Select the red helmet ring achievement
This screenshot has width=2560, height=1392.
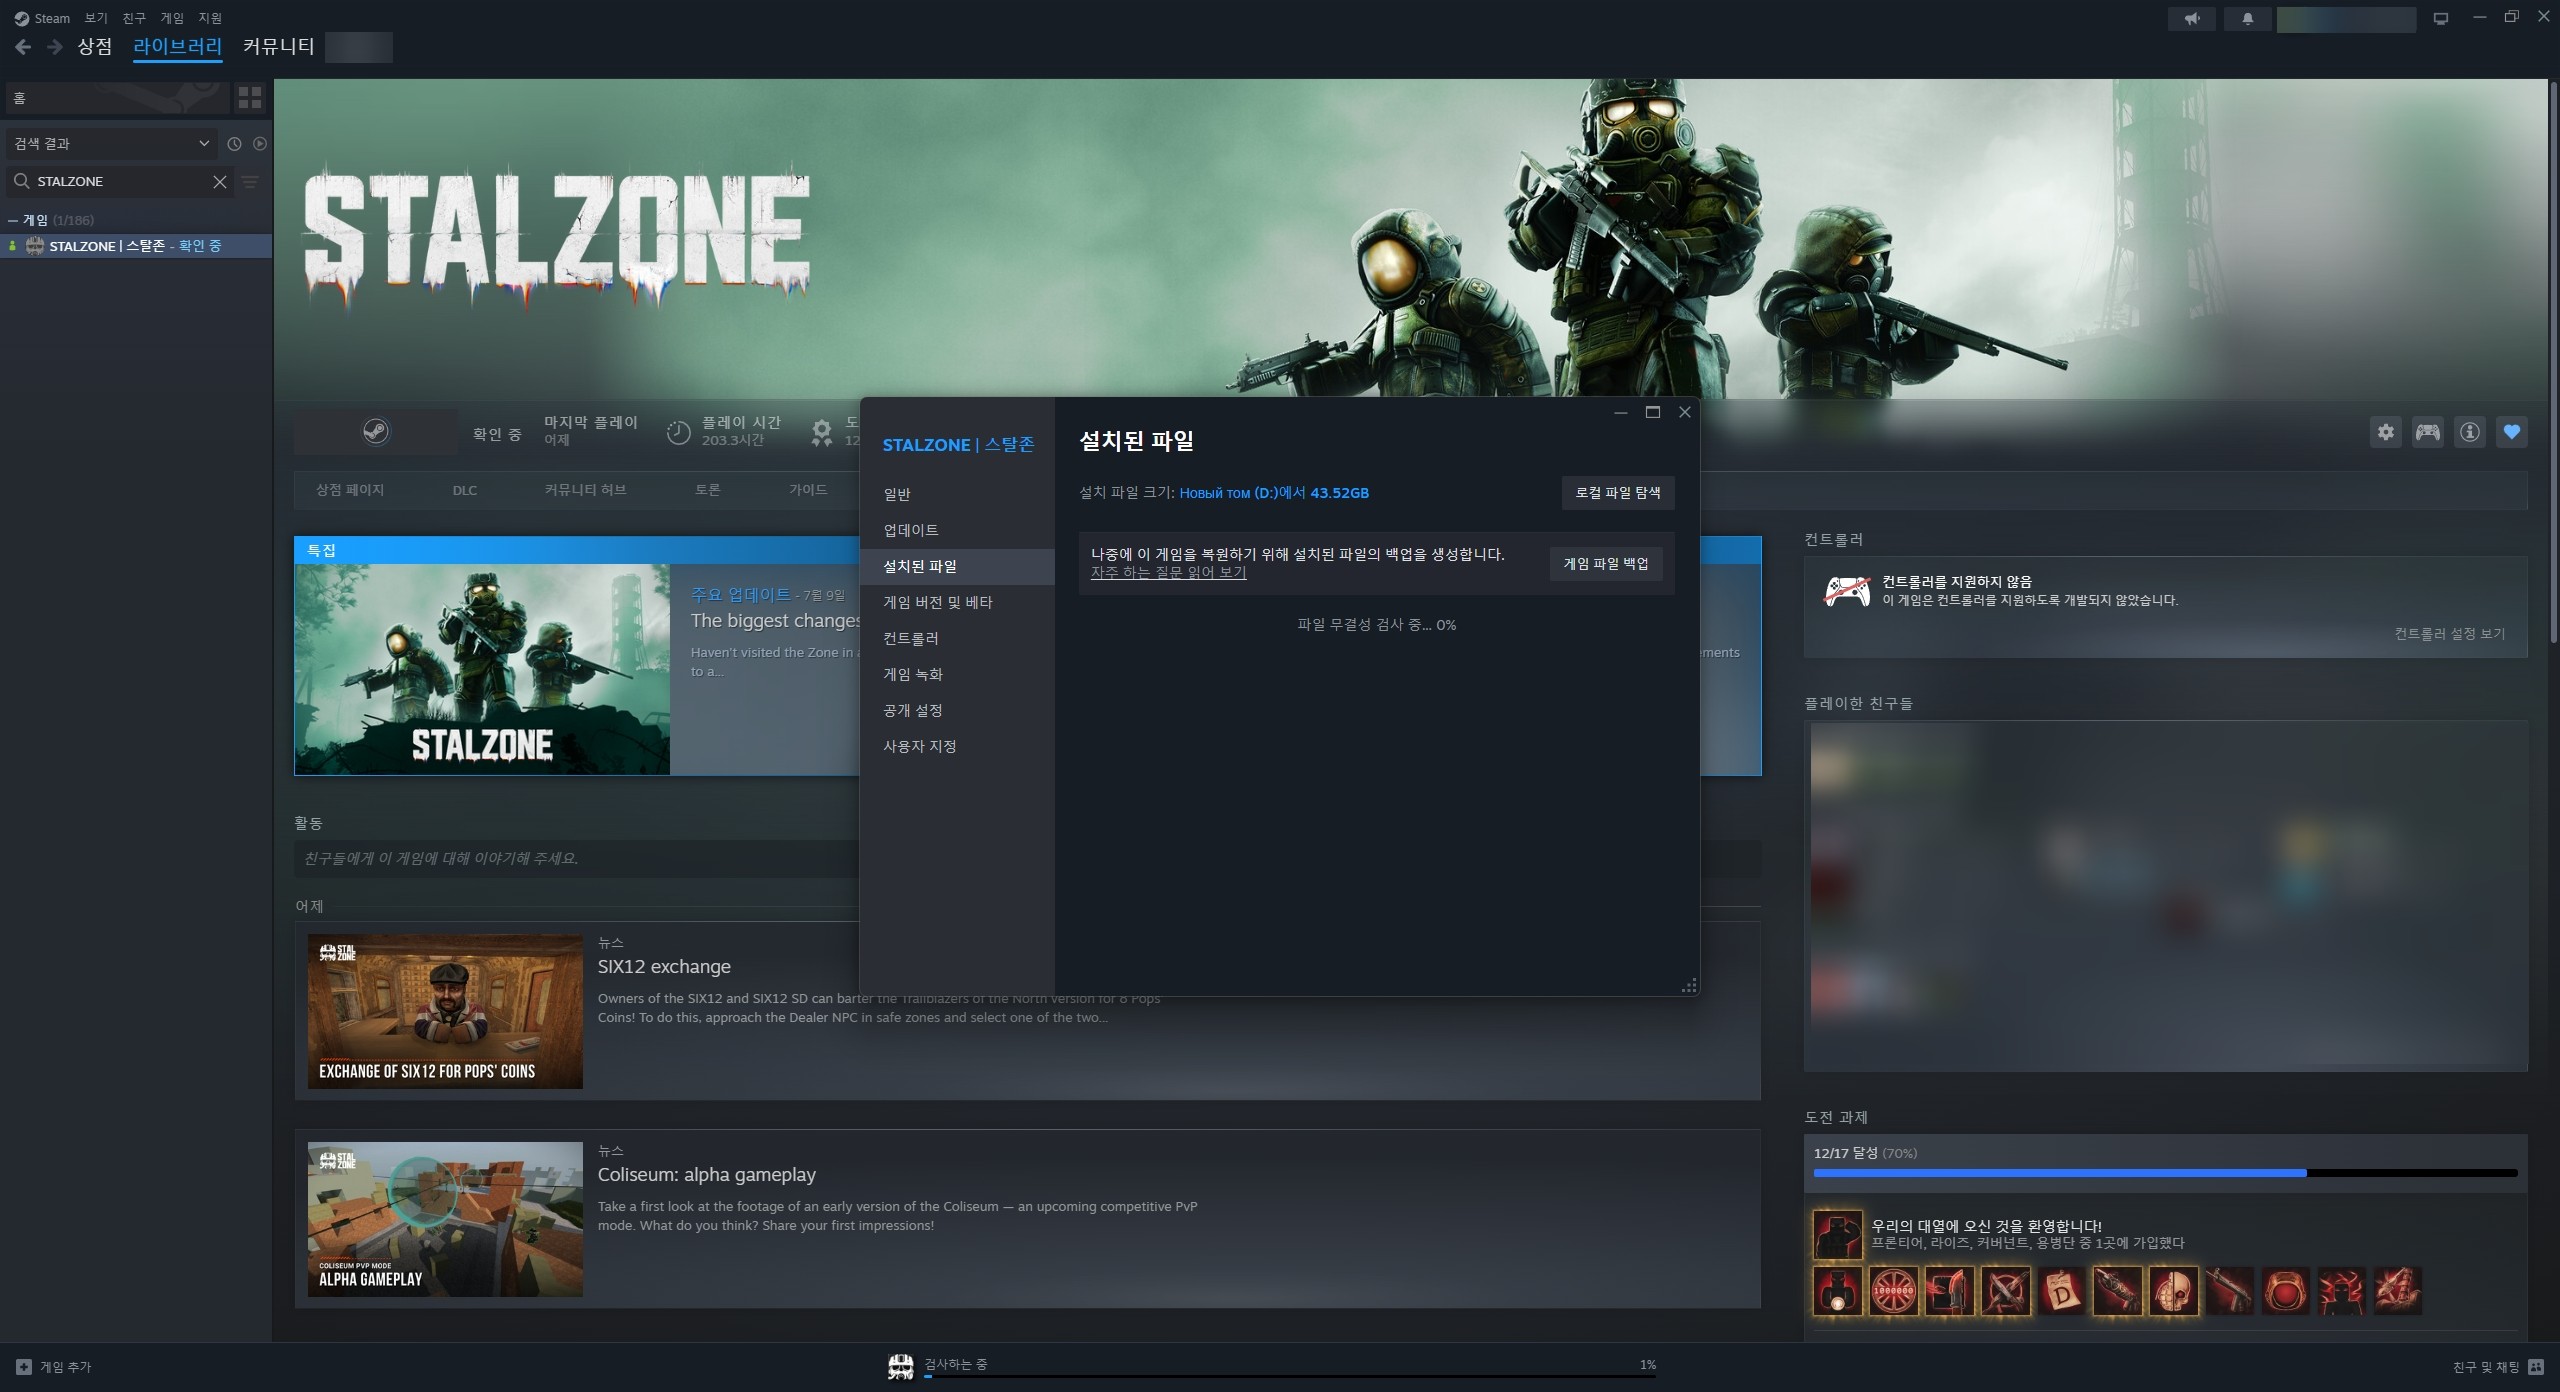(2286, 1291)
